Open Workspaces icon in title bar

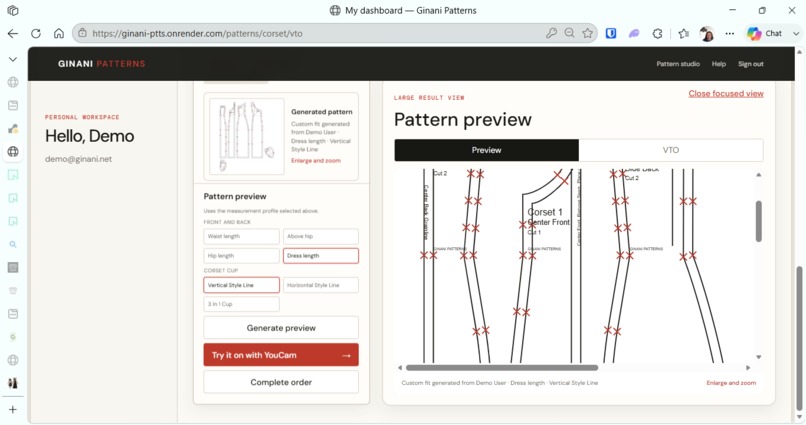pos(13,10)
